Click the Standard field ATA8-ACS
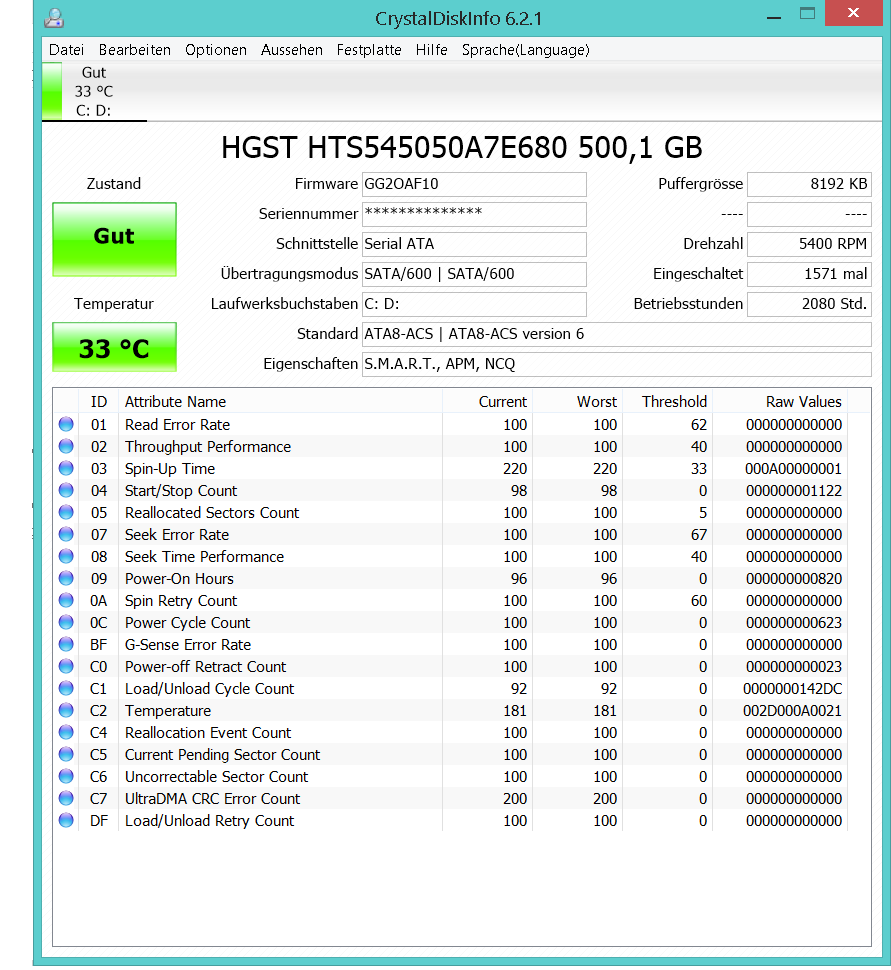 616,334
